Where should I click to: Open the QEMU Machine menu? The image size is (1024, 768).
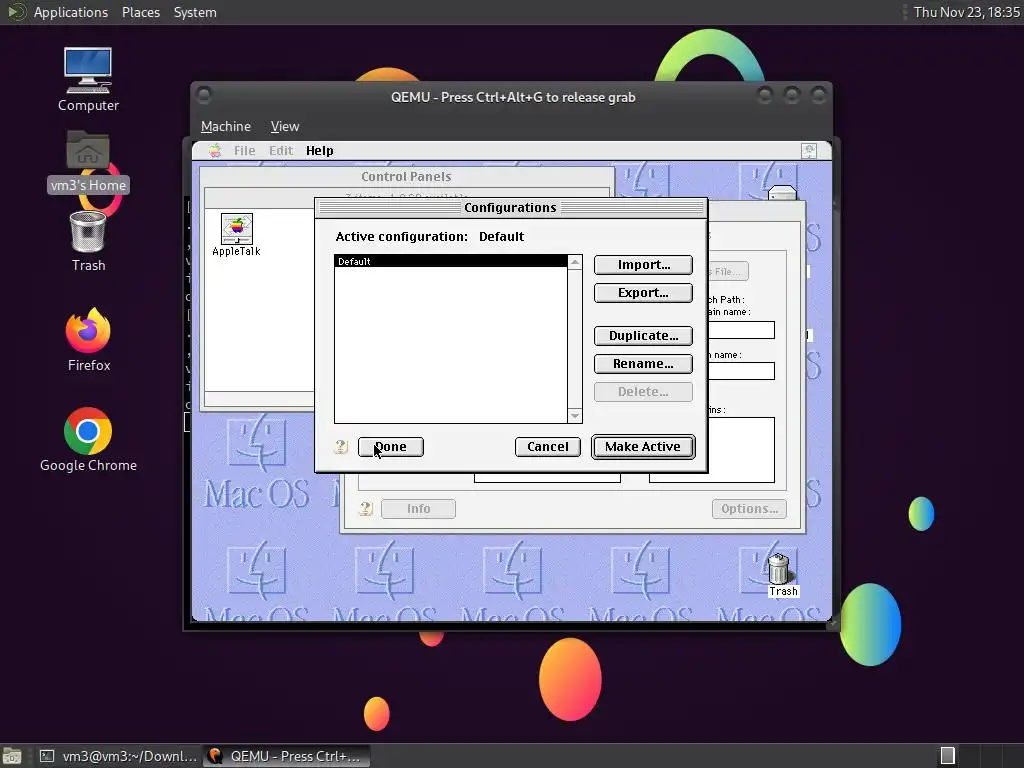tap(225, 126)
